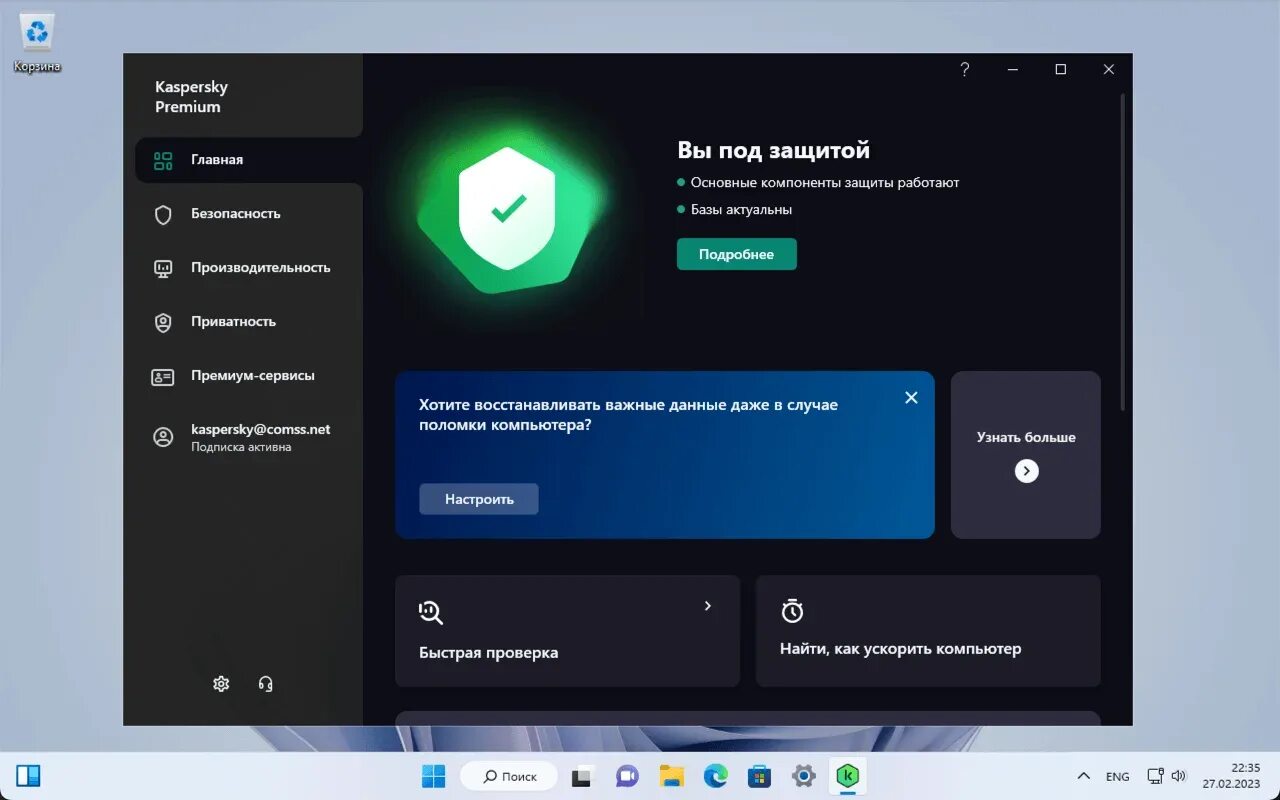
Task: Open the Windows Start menu
Action: coord(434,776)
